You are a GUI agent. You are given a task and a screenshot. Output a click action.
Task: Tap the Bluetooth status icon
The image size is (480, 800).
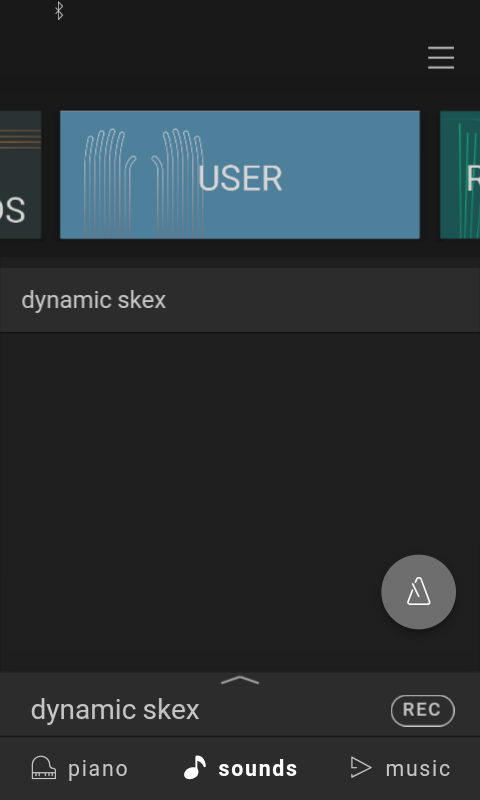[x=59, y=11]
